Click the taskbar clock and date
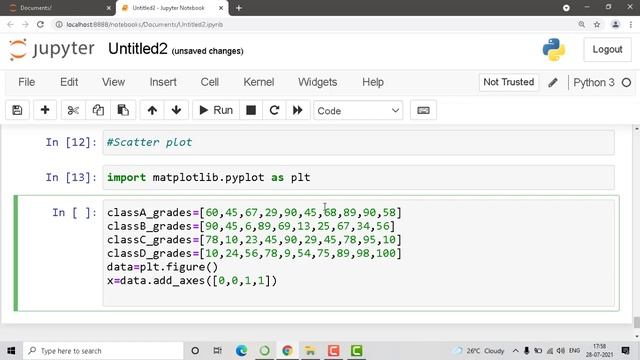The width and height of the screenshot is (640, 360). [600, 351]
